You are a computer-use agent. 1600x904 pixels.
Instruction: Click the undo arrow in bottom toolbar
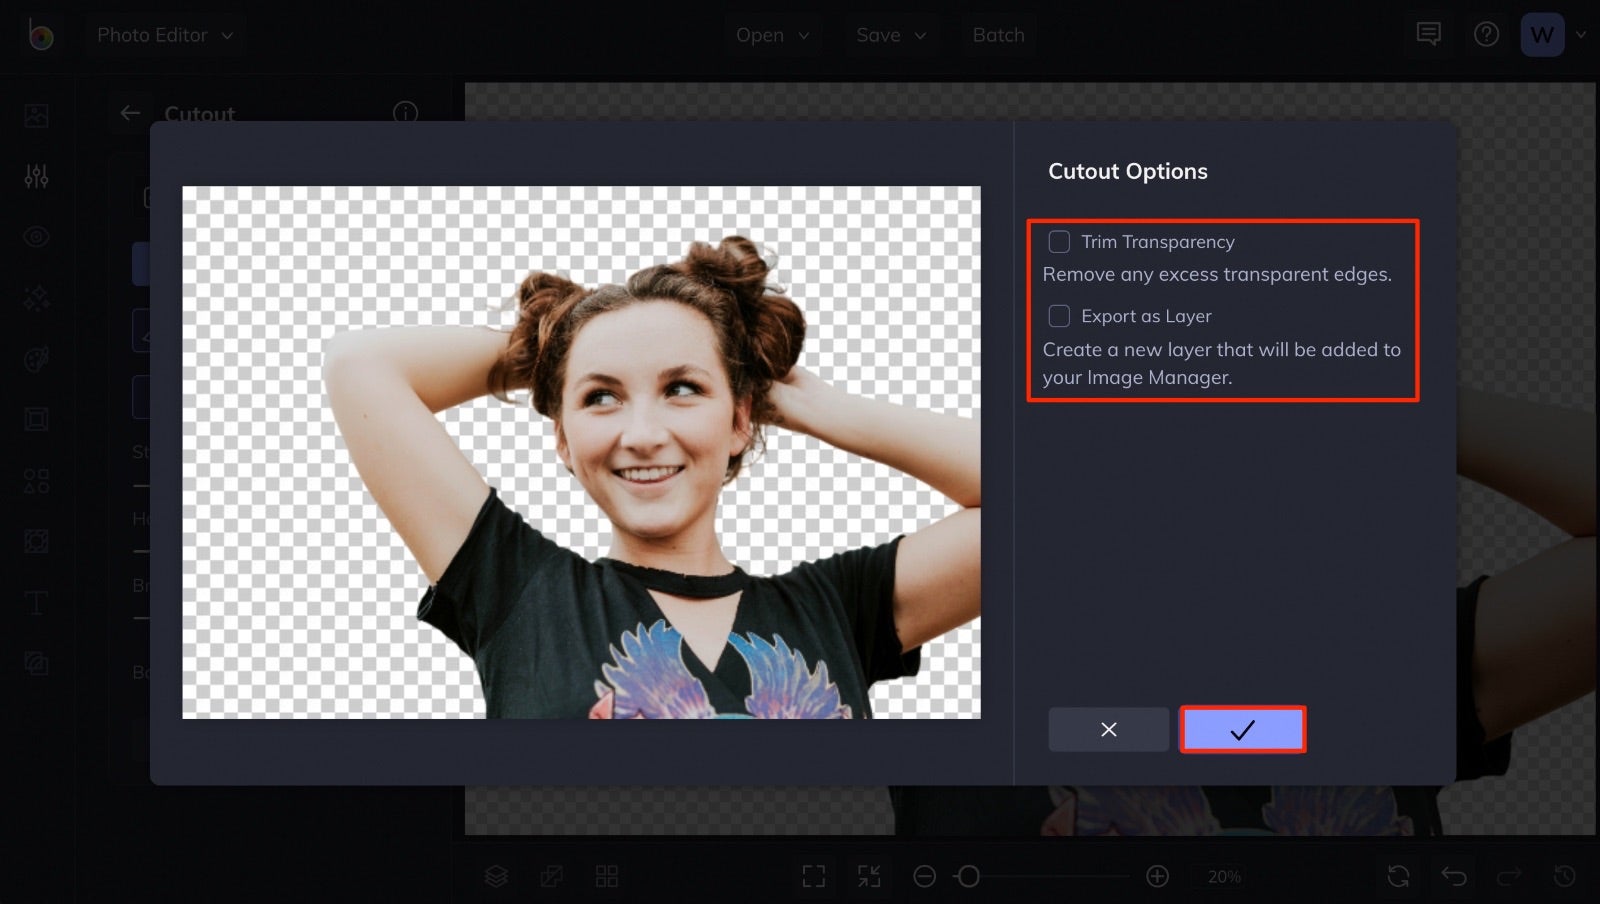coord(1453,876)
